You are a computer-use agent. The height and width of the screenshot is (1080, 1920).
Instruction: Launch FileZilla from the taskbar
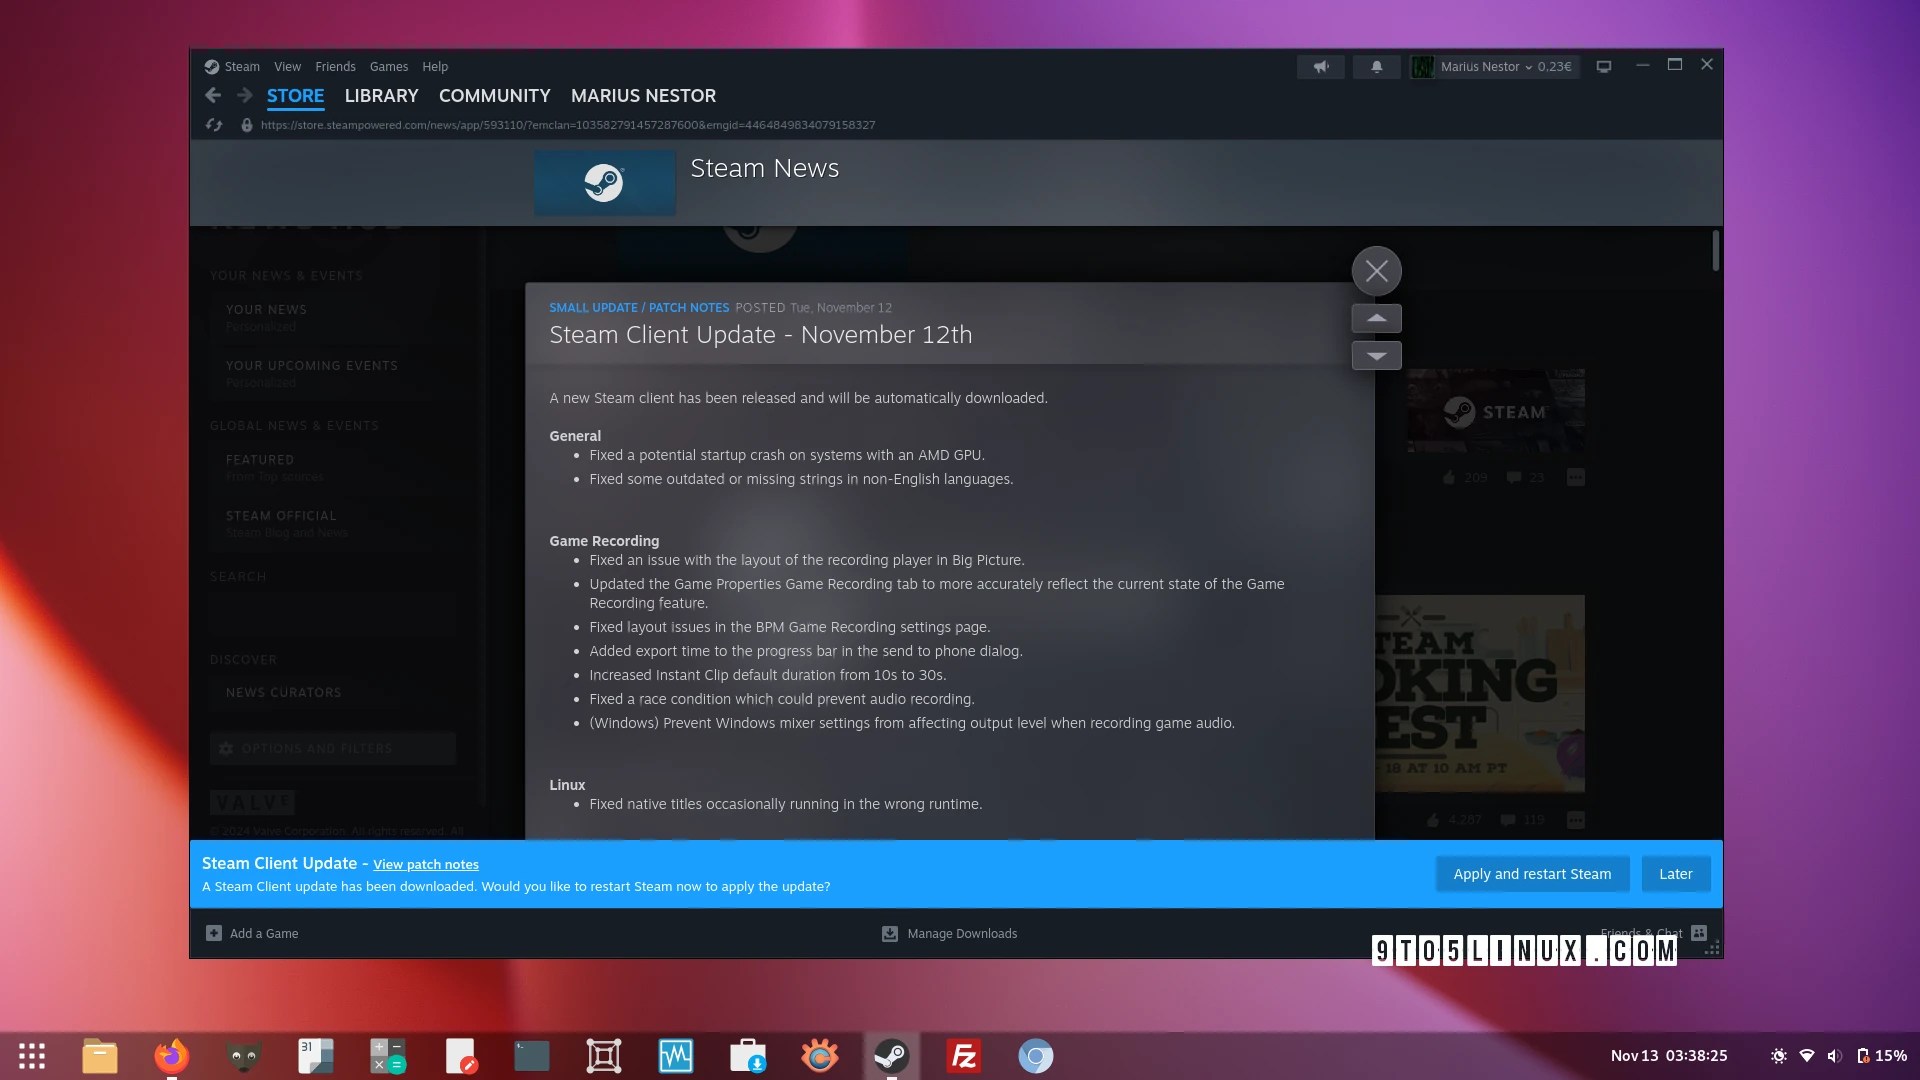[x=963, y=1056]
